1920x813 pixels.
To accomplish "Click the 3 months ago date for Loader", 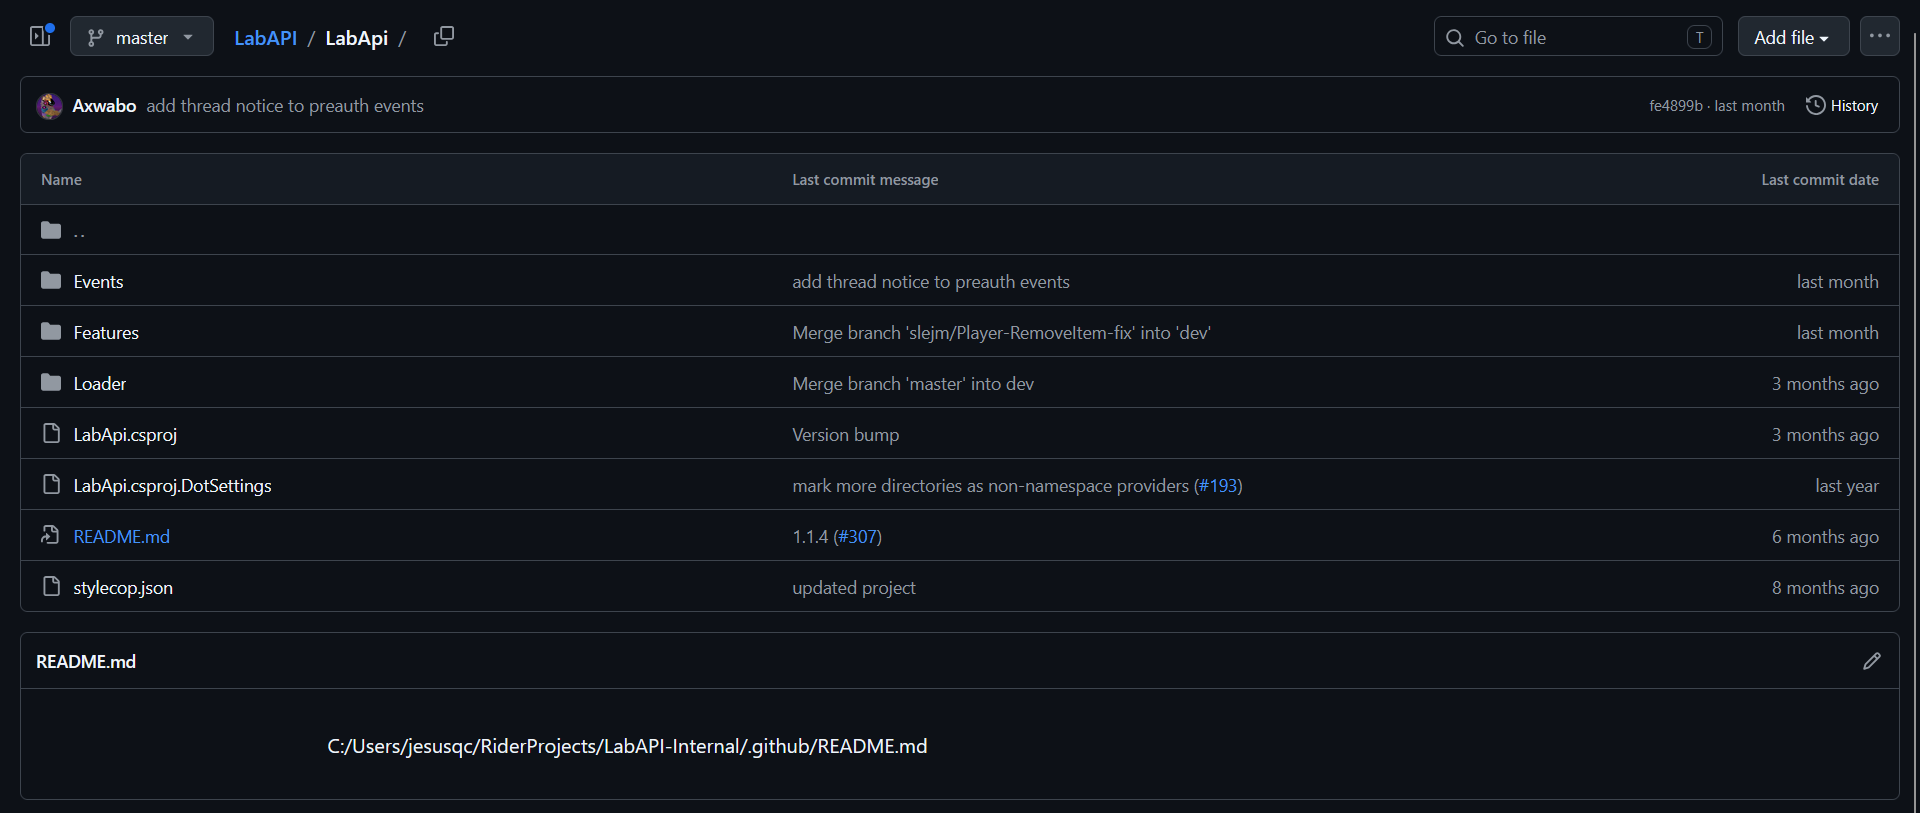I will pos(1825,384).
